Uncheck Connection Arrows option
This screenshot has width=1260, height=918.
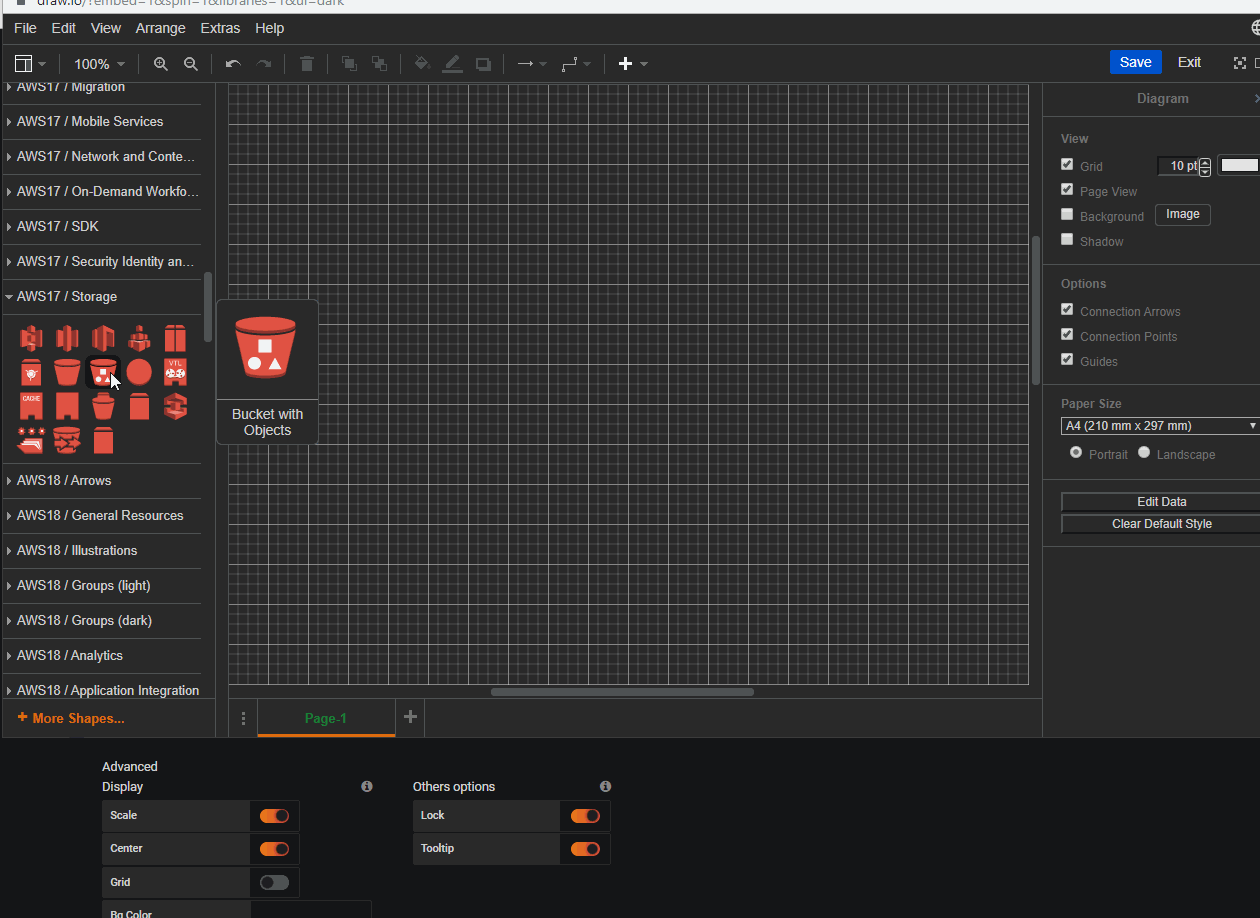pos(1067,309)
